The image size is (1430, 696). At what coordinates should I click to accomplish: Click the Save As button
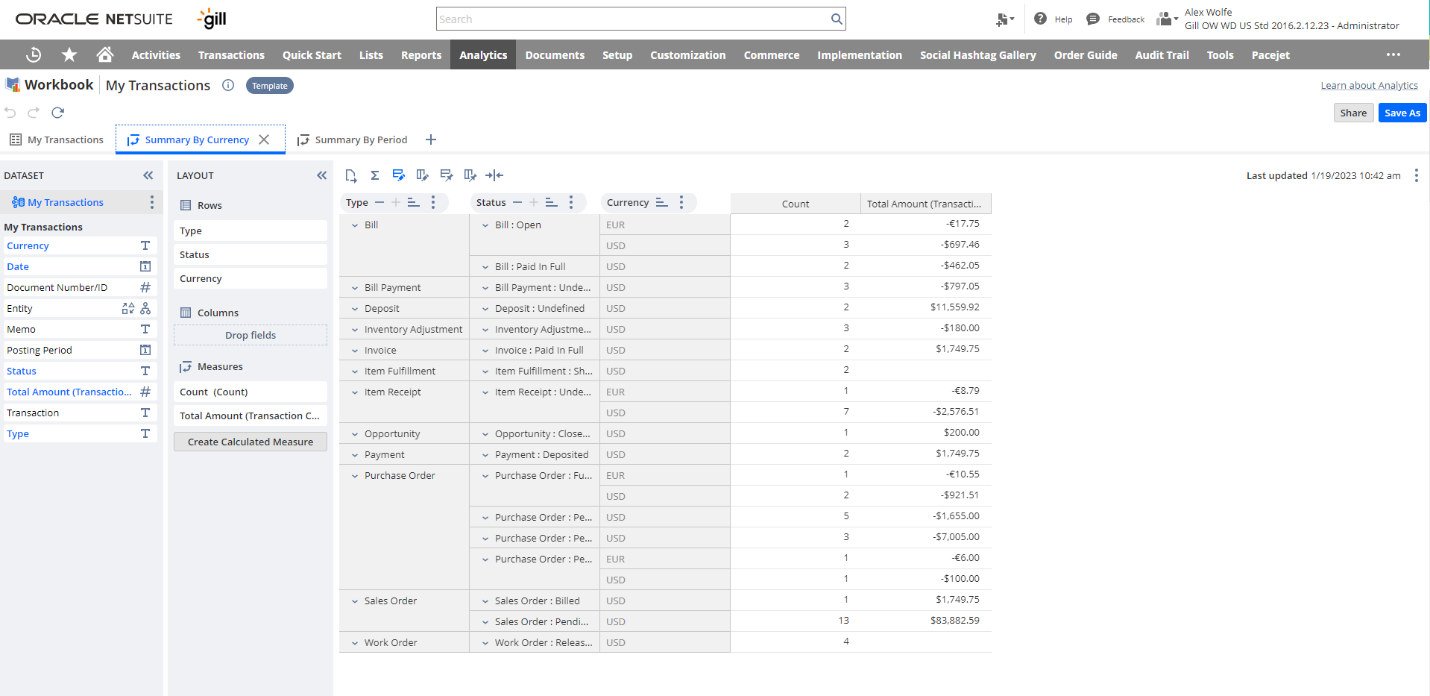[1401, 113]
